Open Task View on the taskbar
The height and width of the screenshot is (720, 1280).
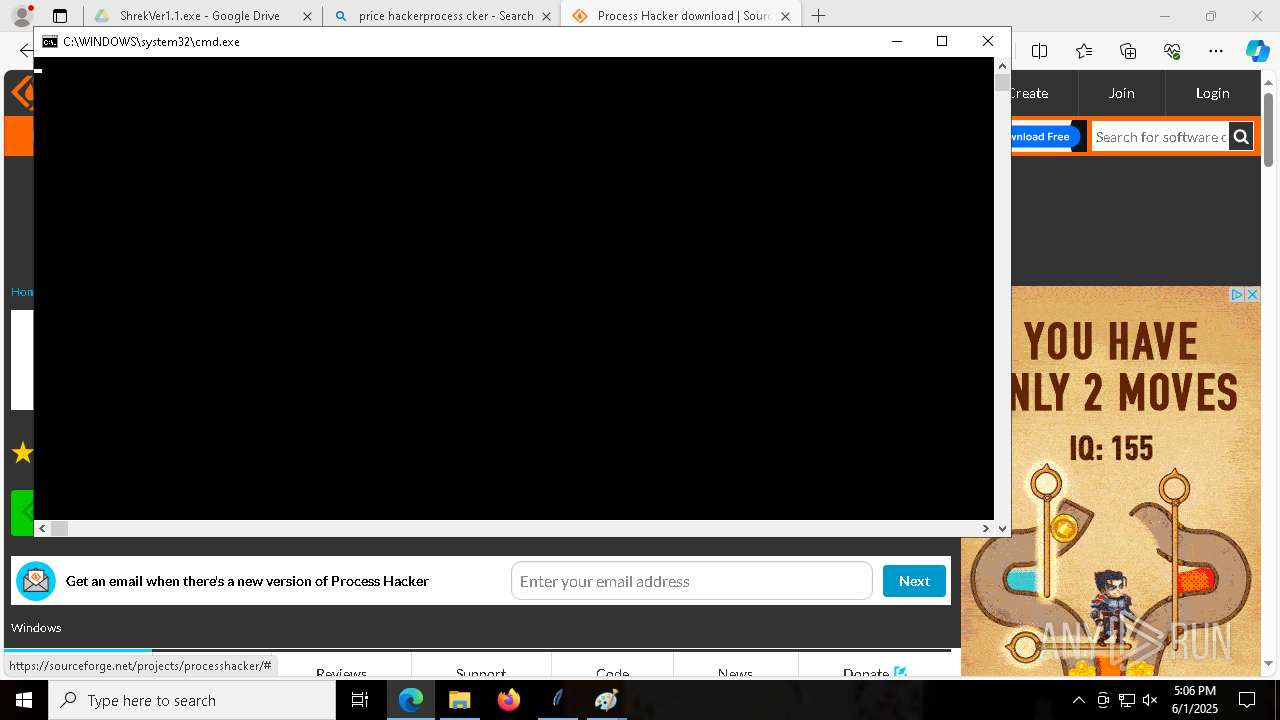click(360, 700)
